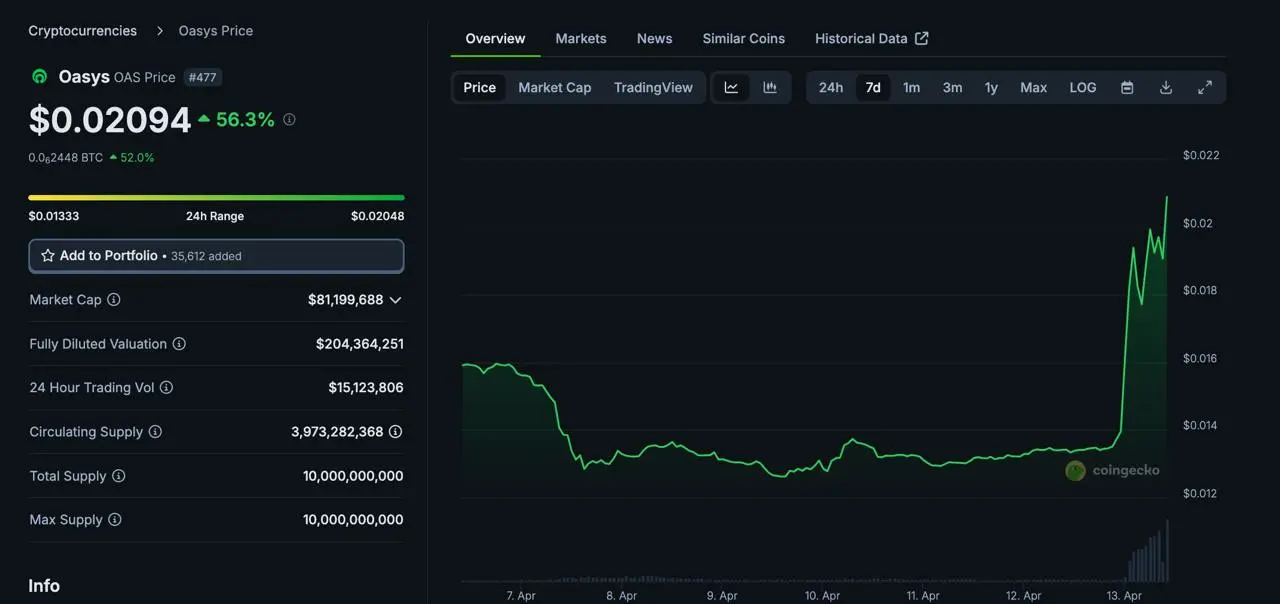
Task: Open the TradingView chart option
Action: tap(653, 87)
